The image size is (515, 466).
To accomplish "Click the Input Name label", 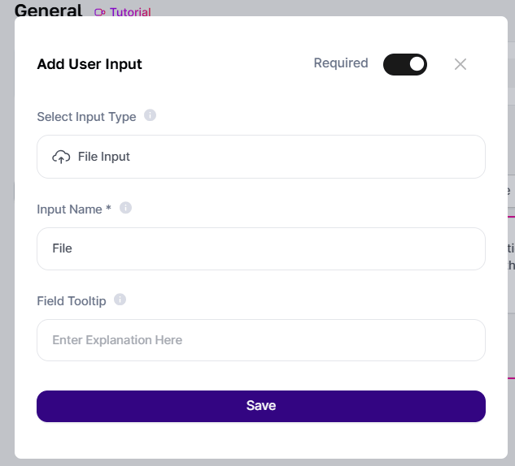I will (x=69, y=209).
